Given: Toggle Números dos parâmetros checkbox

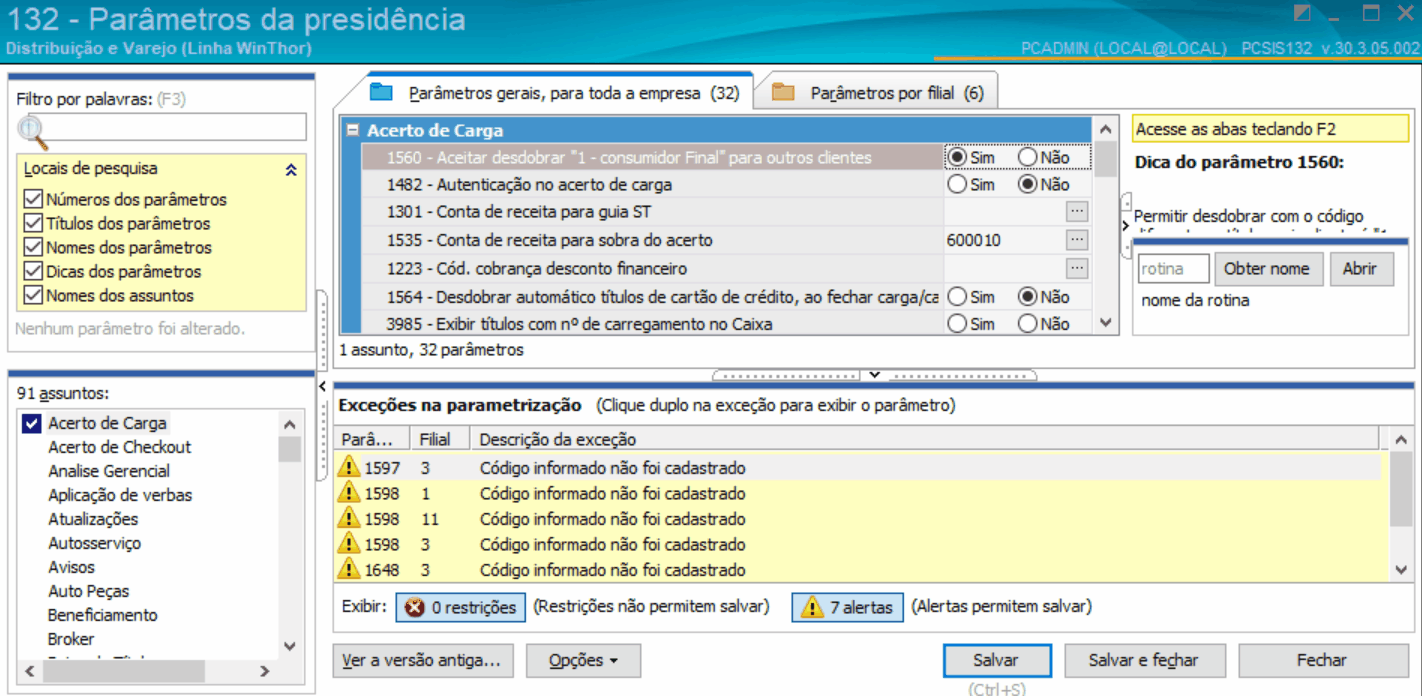Looking at the screenshot, I should 32,199.
